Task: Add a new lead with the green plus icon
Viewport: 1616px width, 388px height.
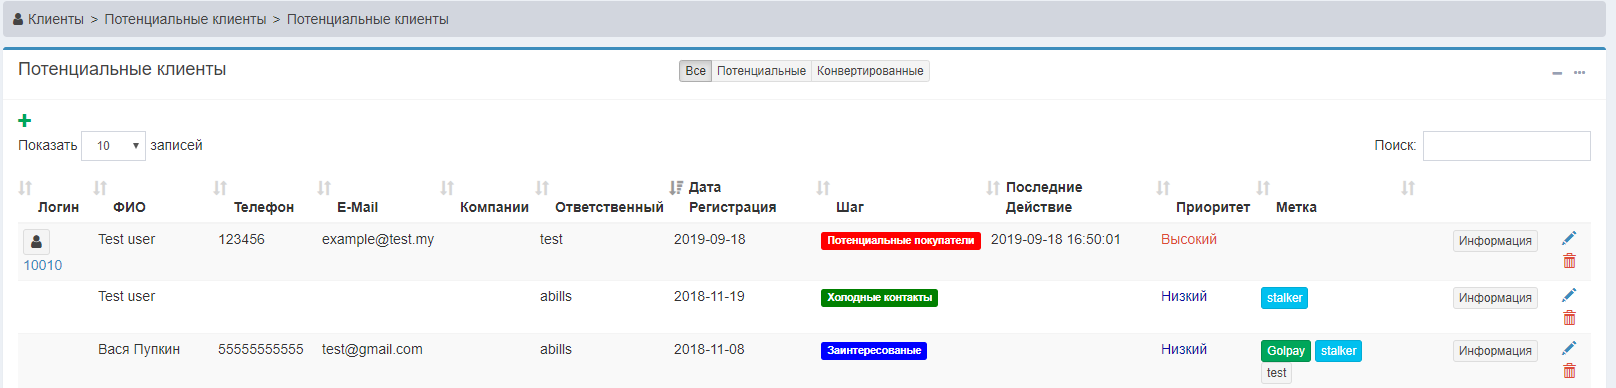Action: pyautogui.click(x=25, y=121)
